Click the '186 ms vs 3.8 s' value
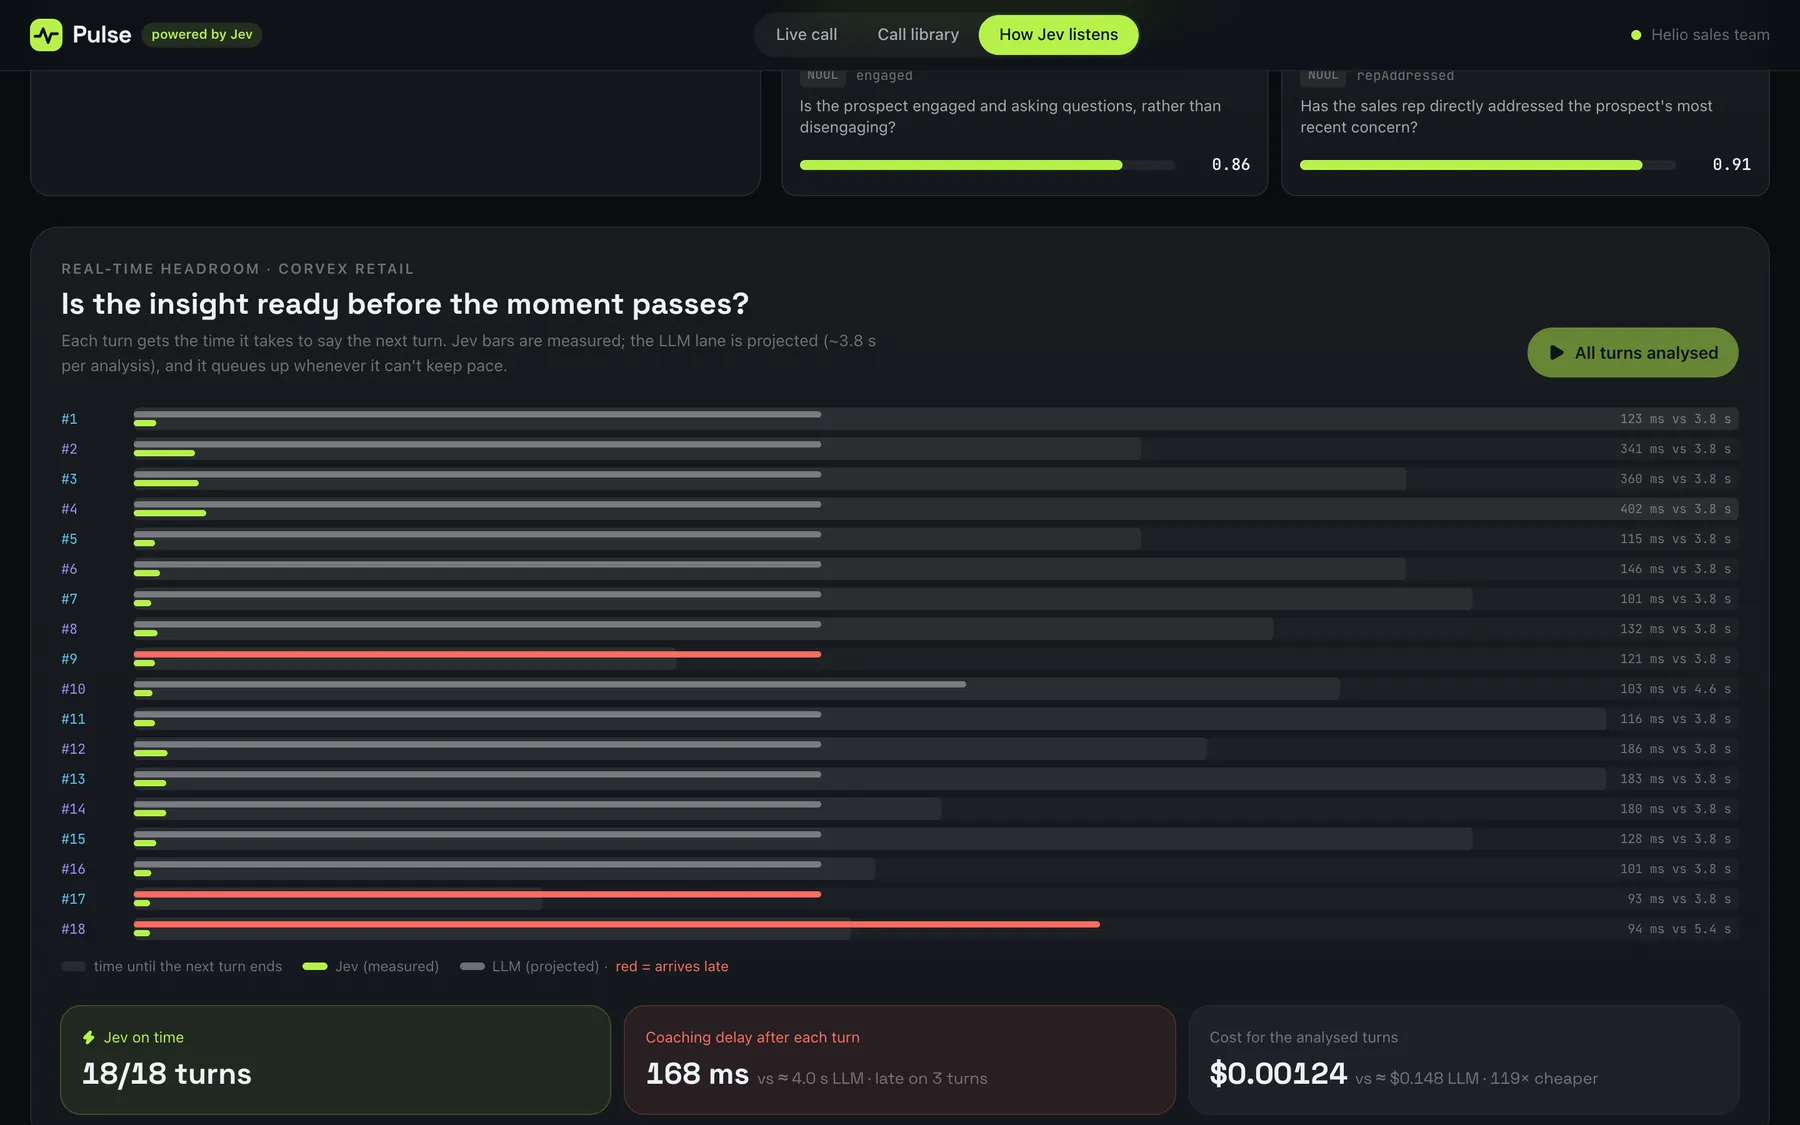This screenshot has height=1125, width=1800. click(1675, 749)
